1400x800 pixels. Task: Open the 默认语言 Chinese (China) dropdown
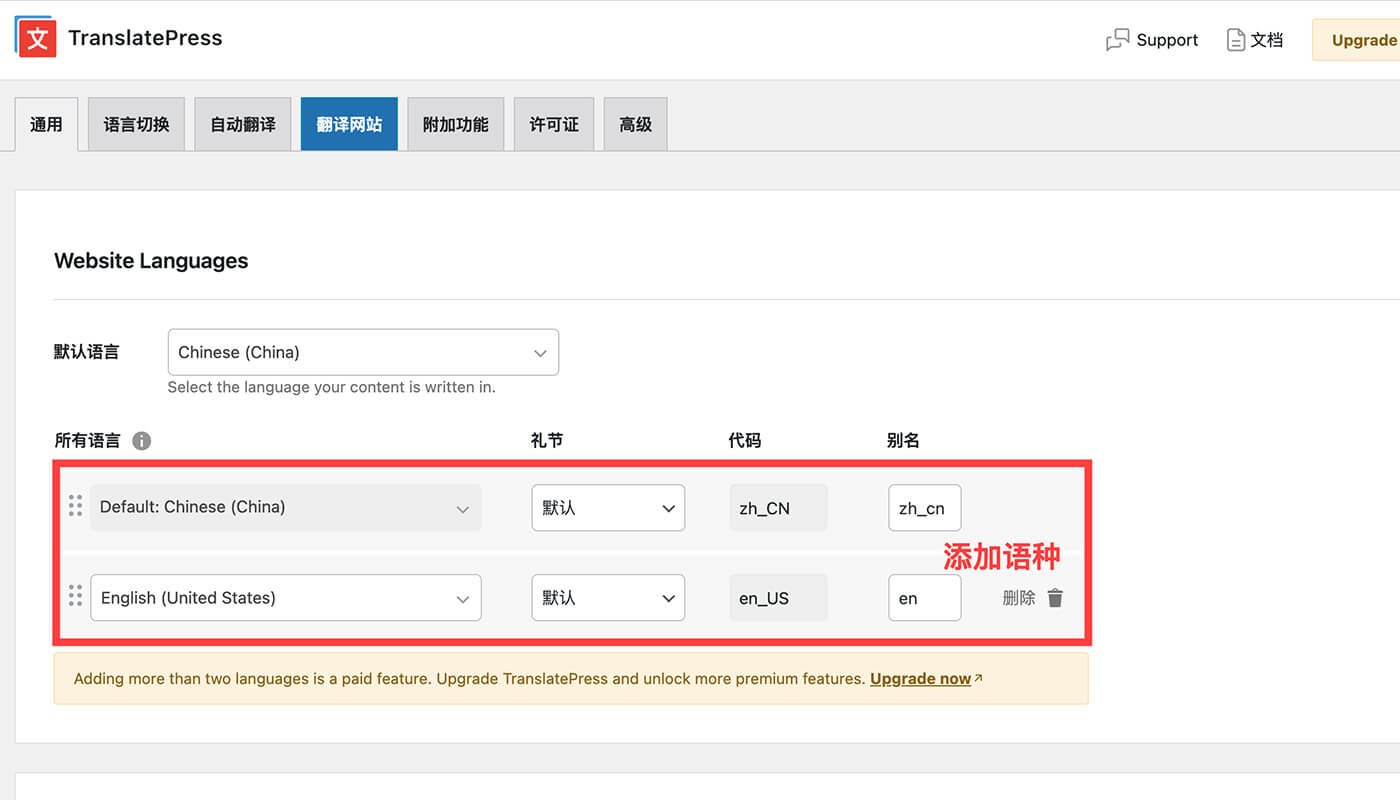(x=363, y=352)
